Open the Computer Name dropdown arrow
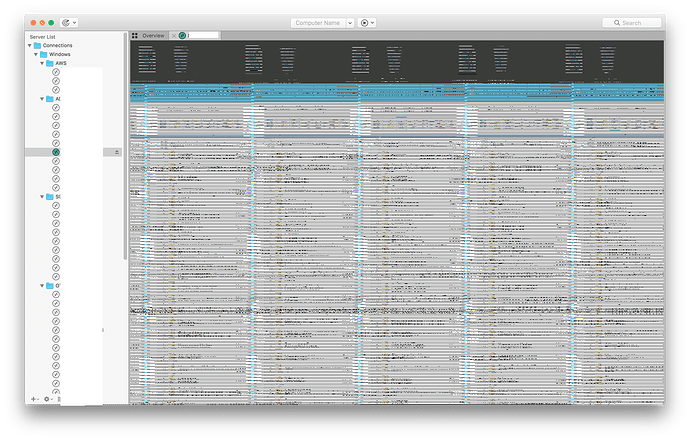The width and height of the screenshot is (690, 439). (350, 22)
